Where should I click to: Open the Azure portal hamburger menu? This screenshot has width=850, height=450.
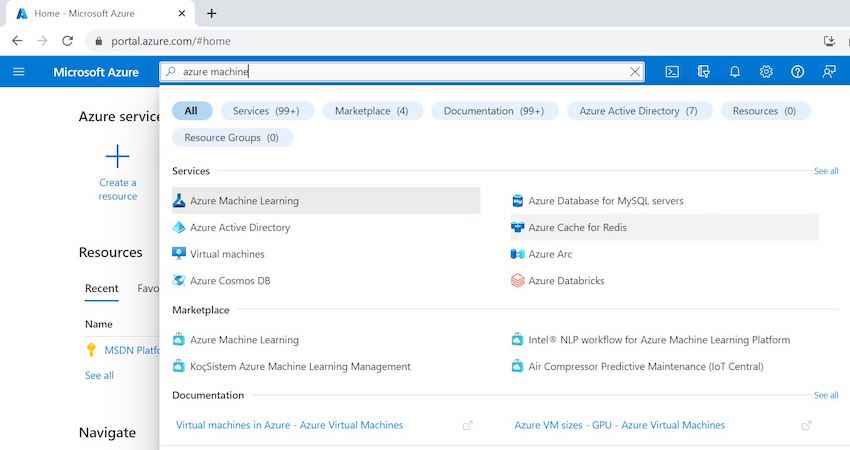tap(18, 72)
